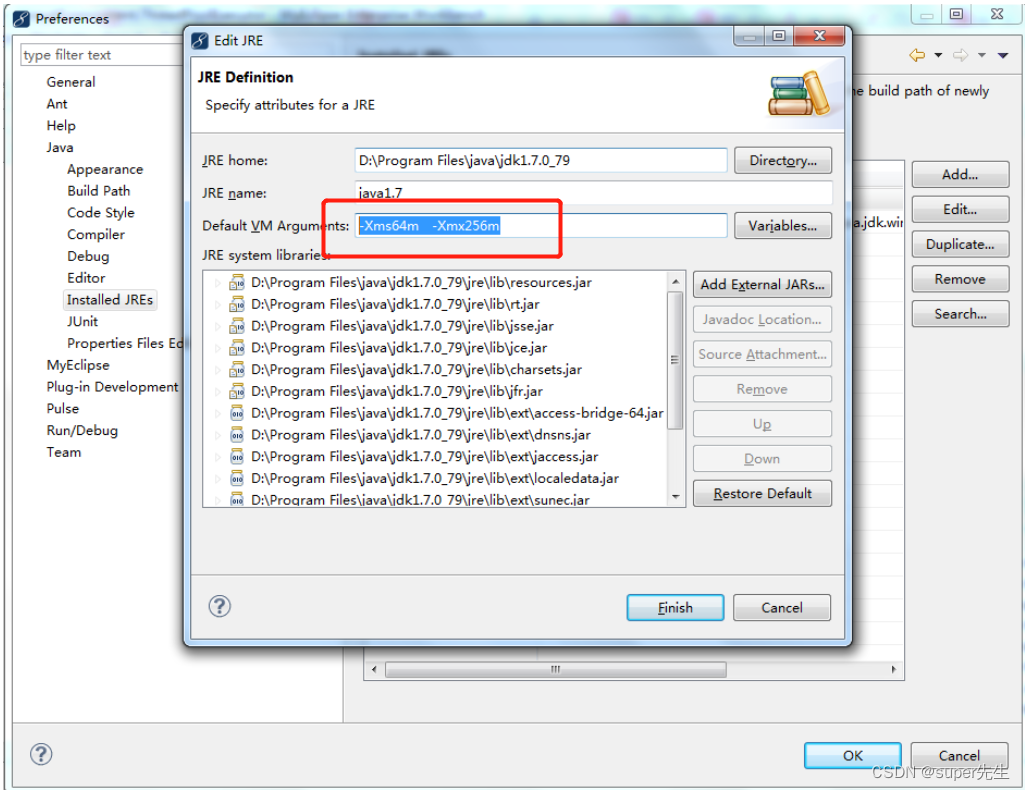Click Add... in Installed JREs page
This screenshot has height=790, width=1025.
[x=960, y=174]
